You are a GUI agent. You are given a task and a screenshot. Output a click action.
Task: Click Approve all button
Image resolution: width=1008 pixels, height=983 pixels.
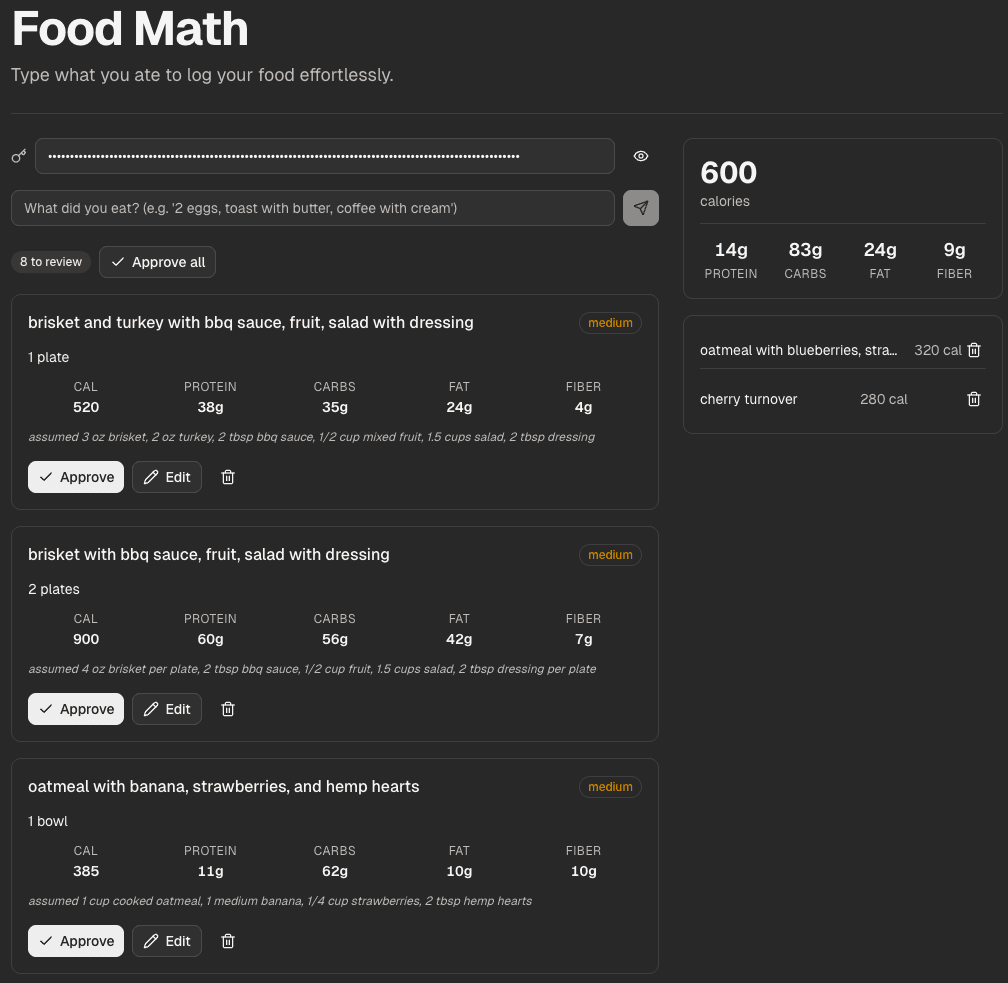158,262
